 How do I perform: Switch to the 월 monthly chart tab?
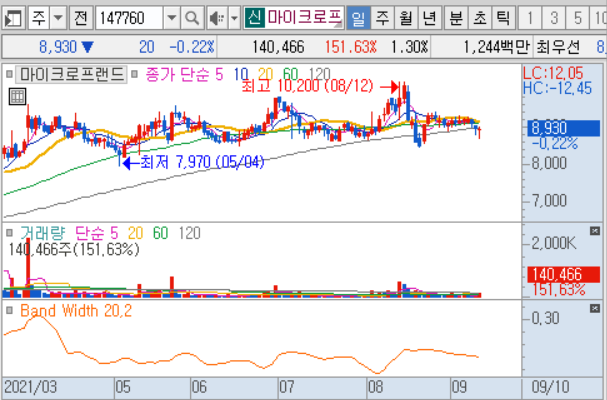click(406, 18)
